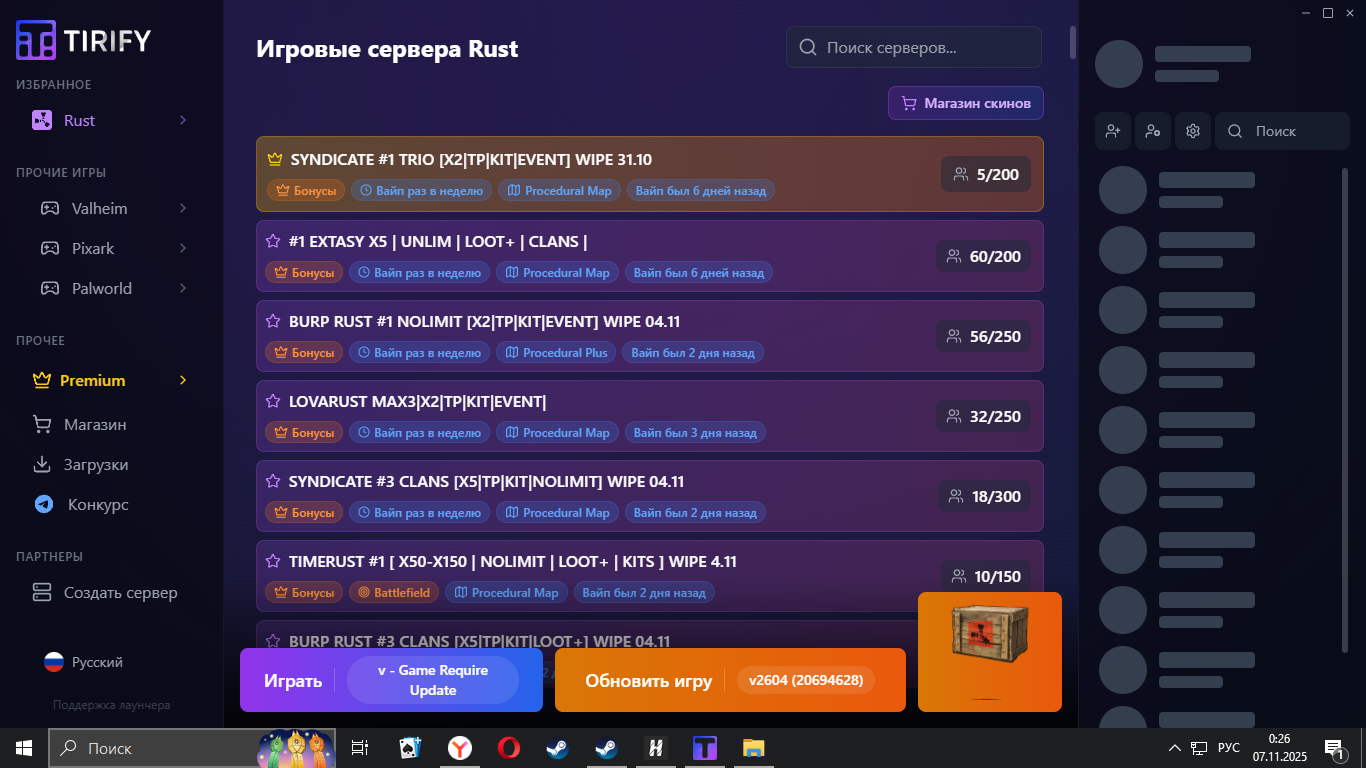Expand the Palworld chevron arrow
The image size is (1366, 768).
coord(183,288)
